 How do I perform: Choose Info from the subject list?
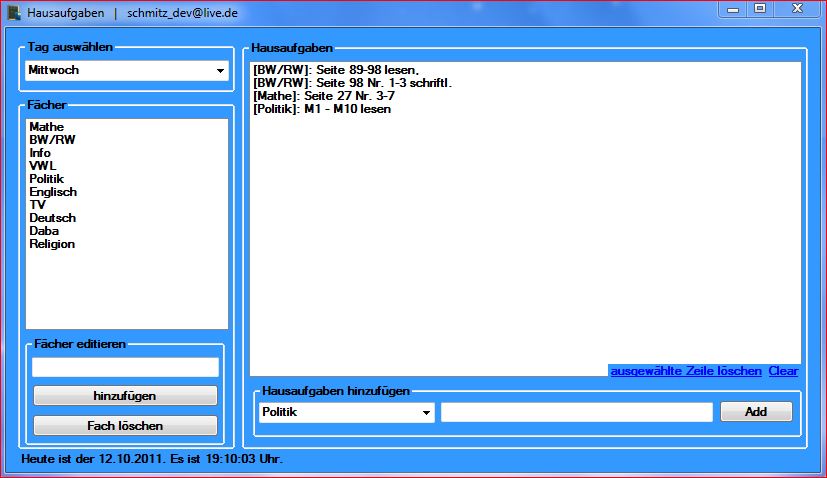point(40,153)
